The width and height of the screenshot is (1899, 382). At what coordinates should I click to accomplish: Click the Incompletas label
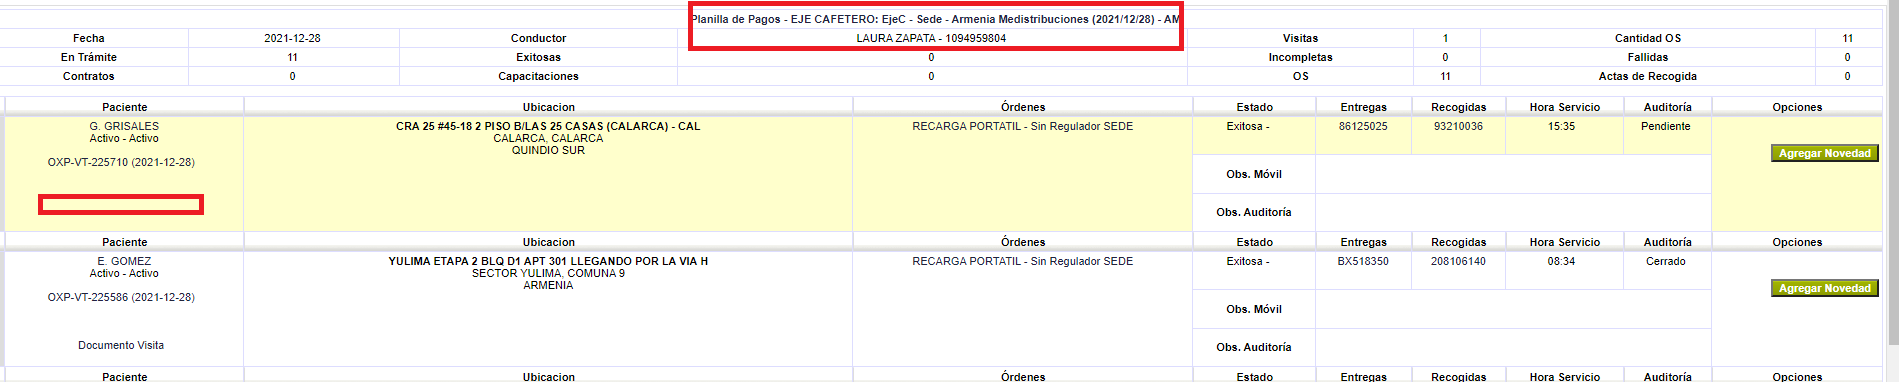tap(1300, 57)
